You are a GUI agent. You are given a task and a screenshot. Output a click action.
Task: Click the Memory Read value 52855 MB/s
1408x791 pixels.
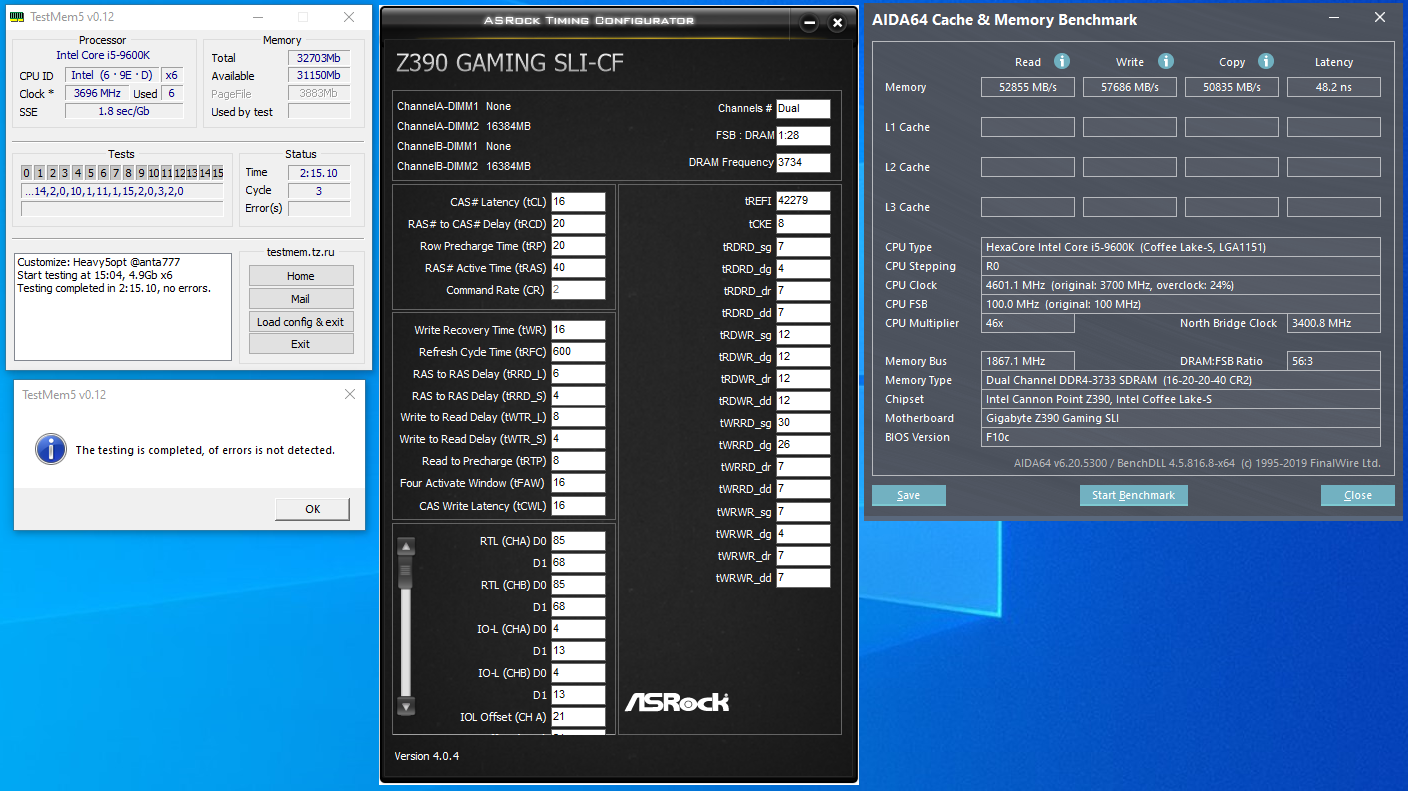[1028, 87]
